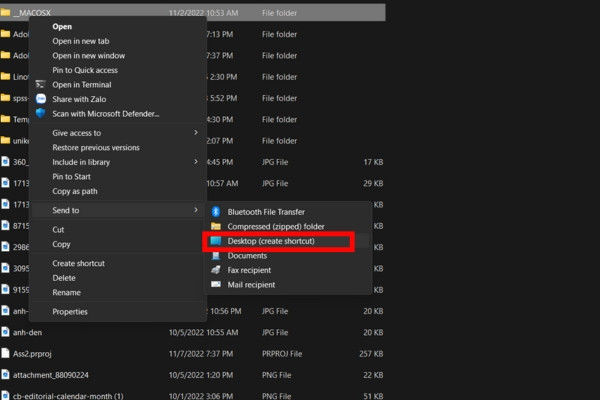This screenshot has height=400, width=600.
Task: Select Scan with Microsoft Defender entry
Action: click(106, 114)
